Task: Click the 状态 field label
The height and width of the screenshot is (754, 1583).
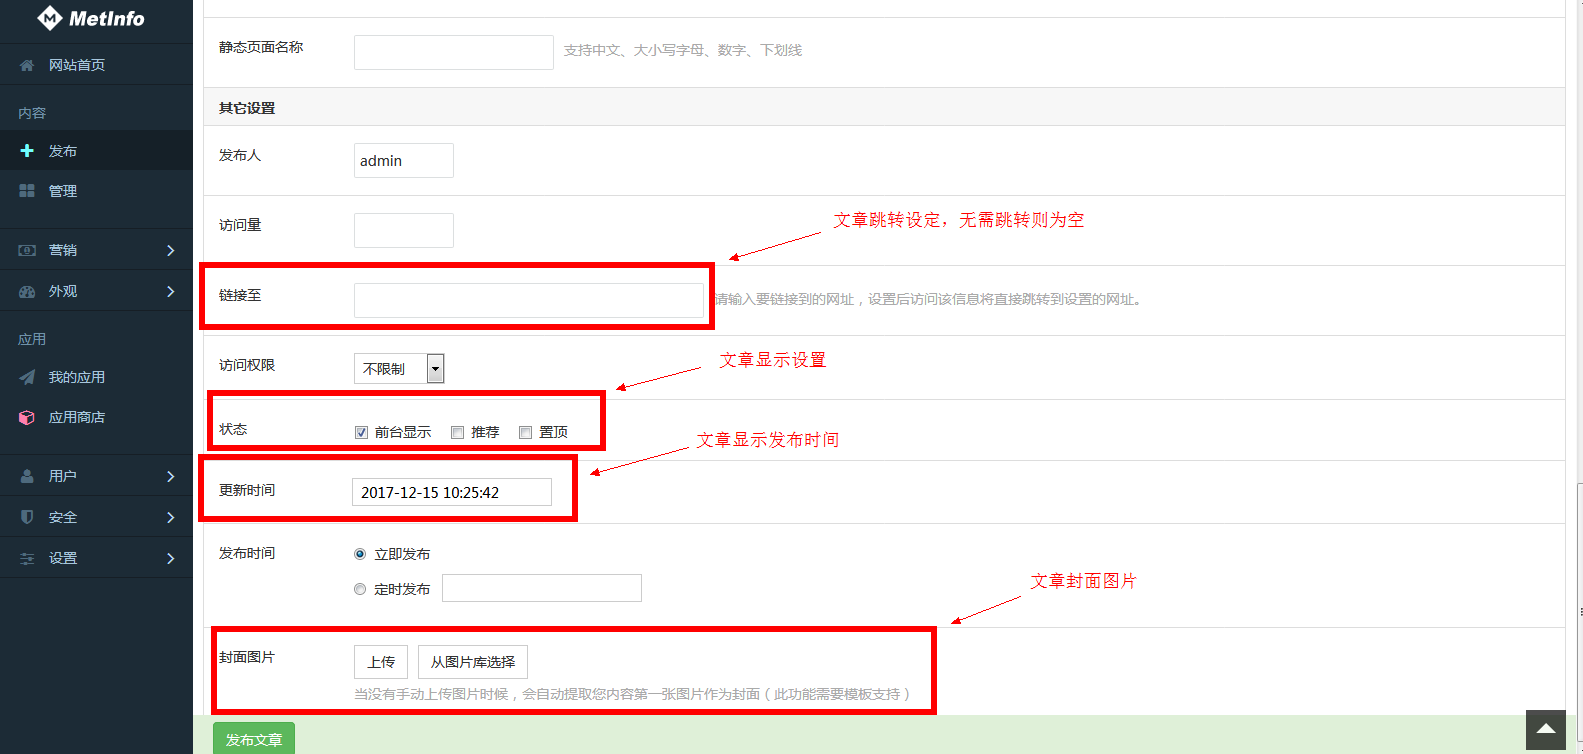Action: click(233, 429)
